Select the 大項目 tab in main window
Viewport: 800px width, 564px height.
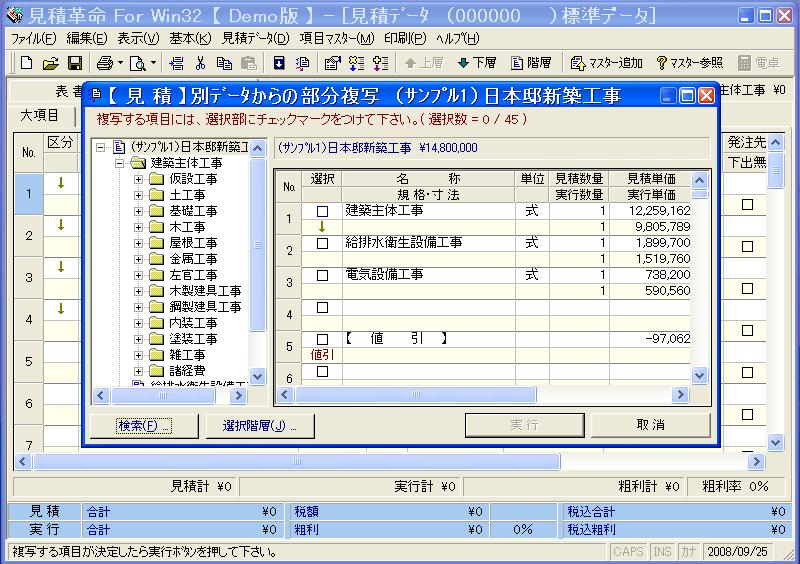pos(40,115)
